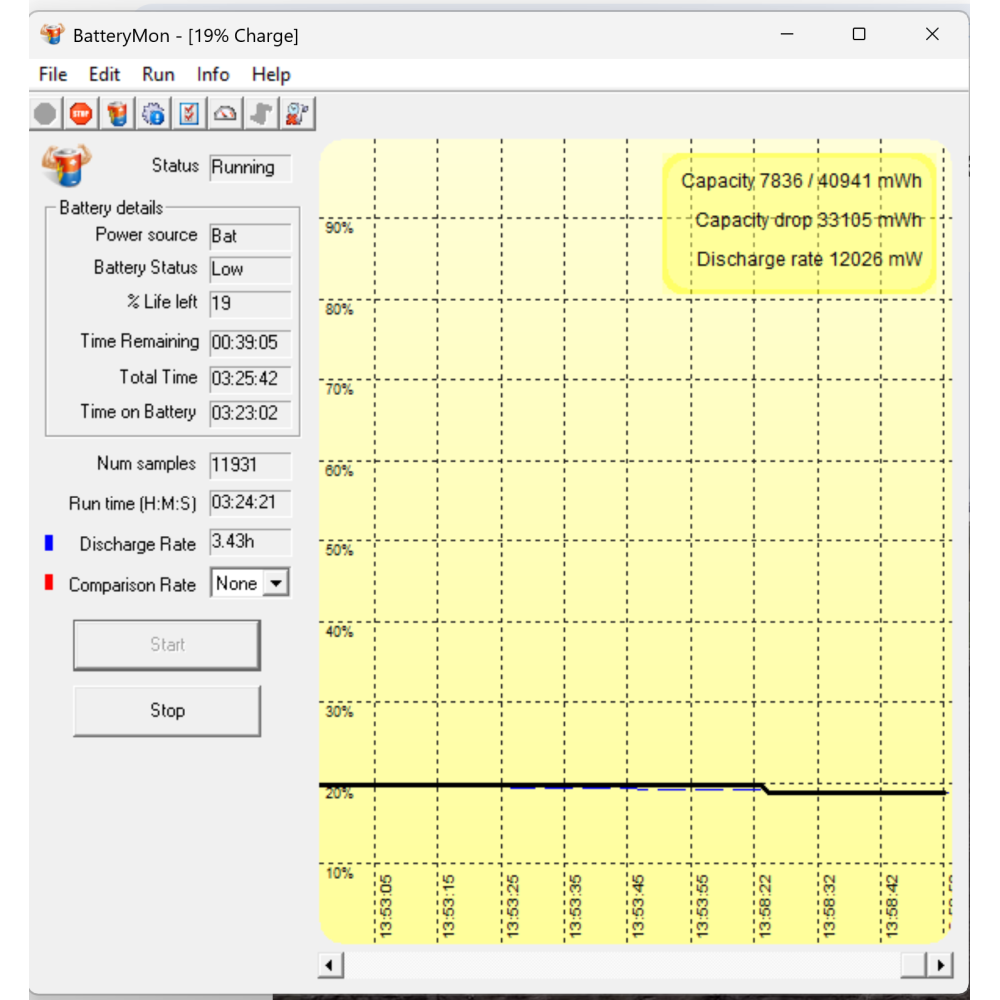Image resolution: width=1000 pixels, height=1000 pixels.
Task: Open the Info menu
Action: click(x=213, y=75)
